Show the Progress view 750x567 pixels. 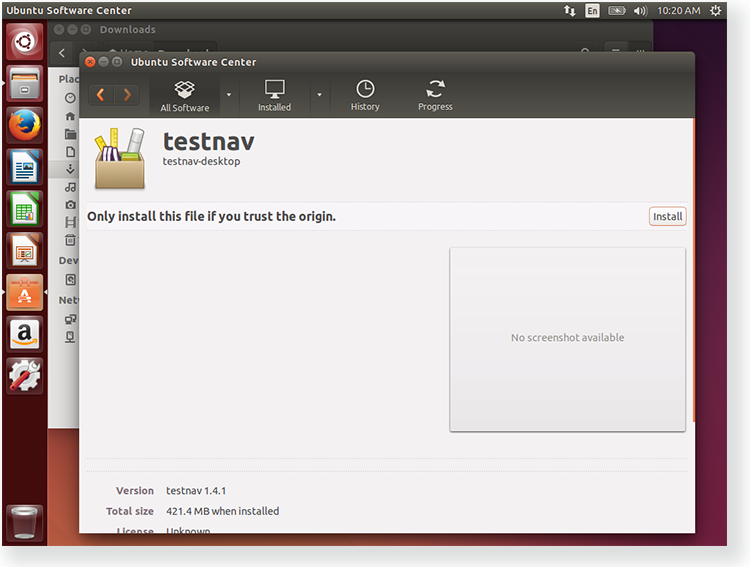[435, 95]
